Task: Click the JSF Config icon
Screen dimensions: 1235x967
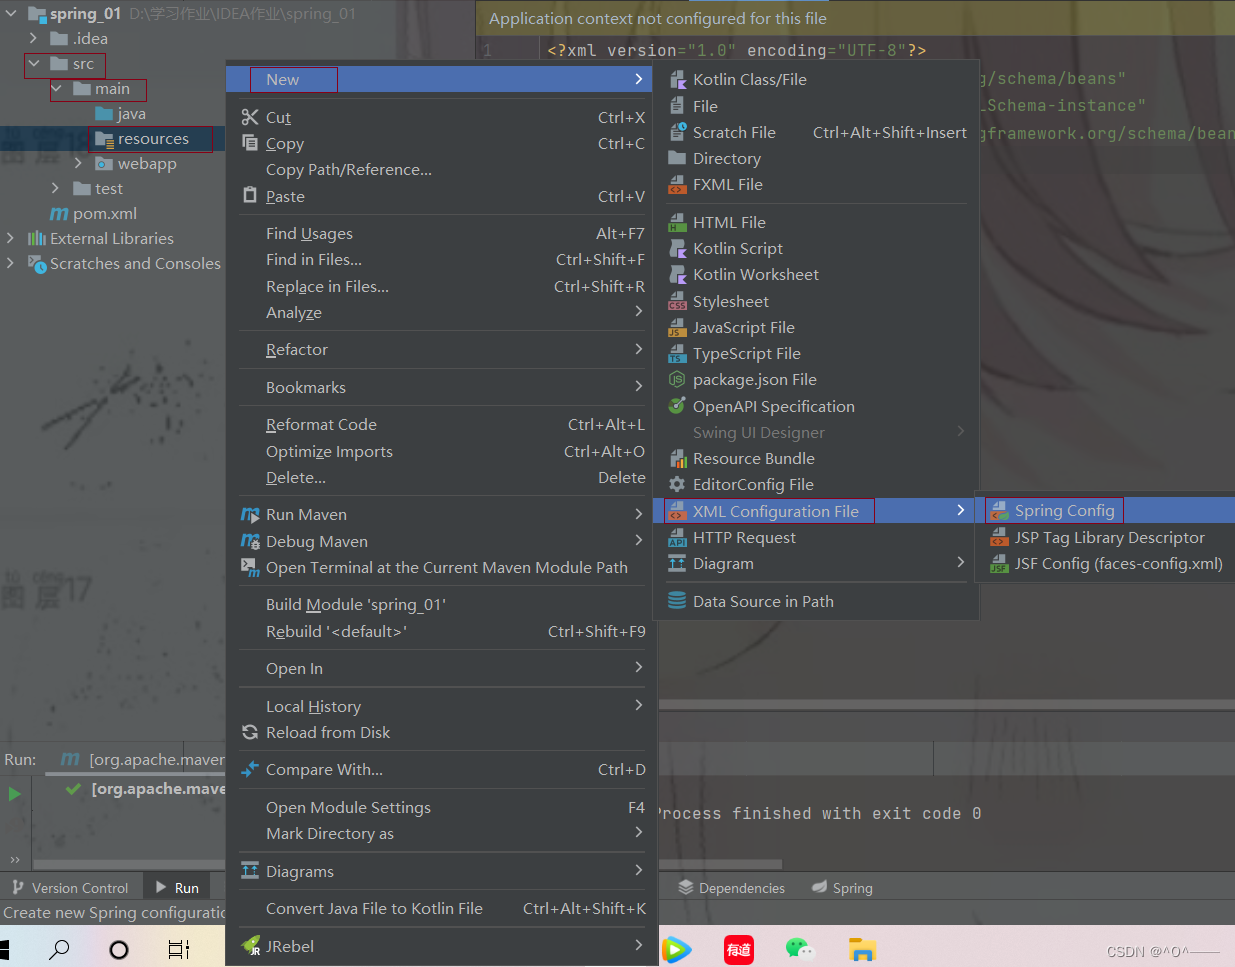Action: 999,564
